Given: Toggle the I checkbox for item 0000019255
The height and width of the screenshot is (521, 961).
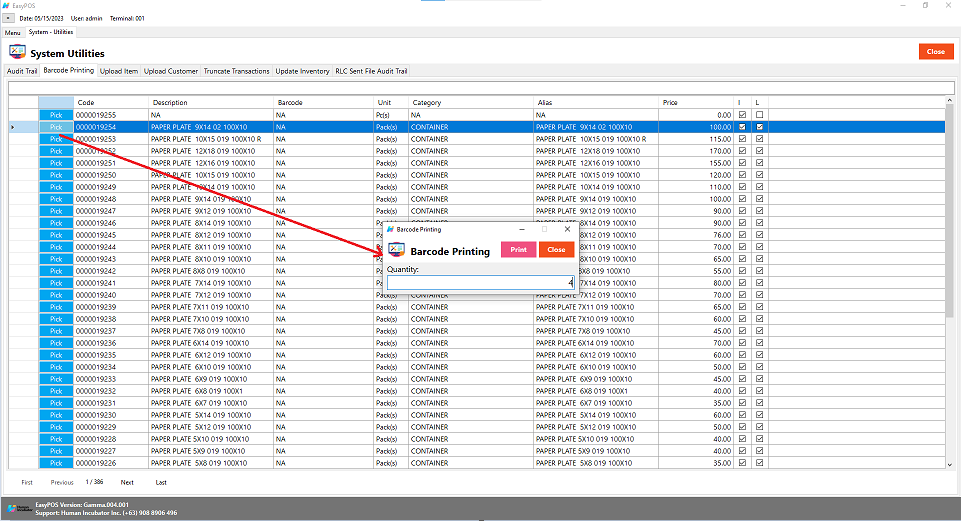Looking at the screenshot, I should [742, 115].
